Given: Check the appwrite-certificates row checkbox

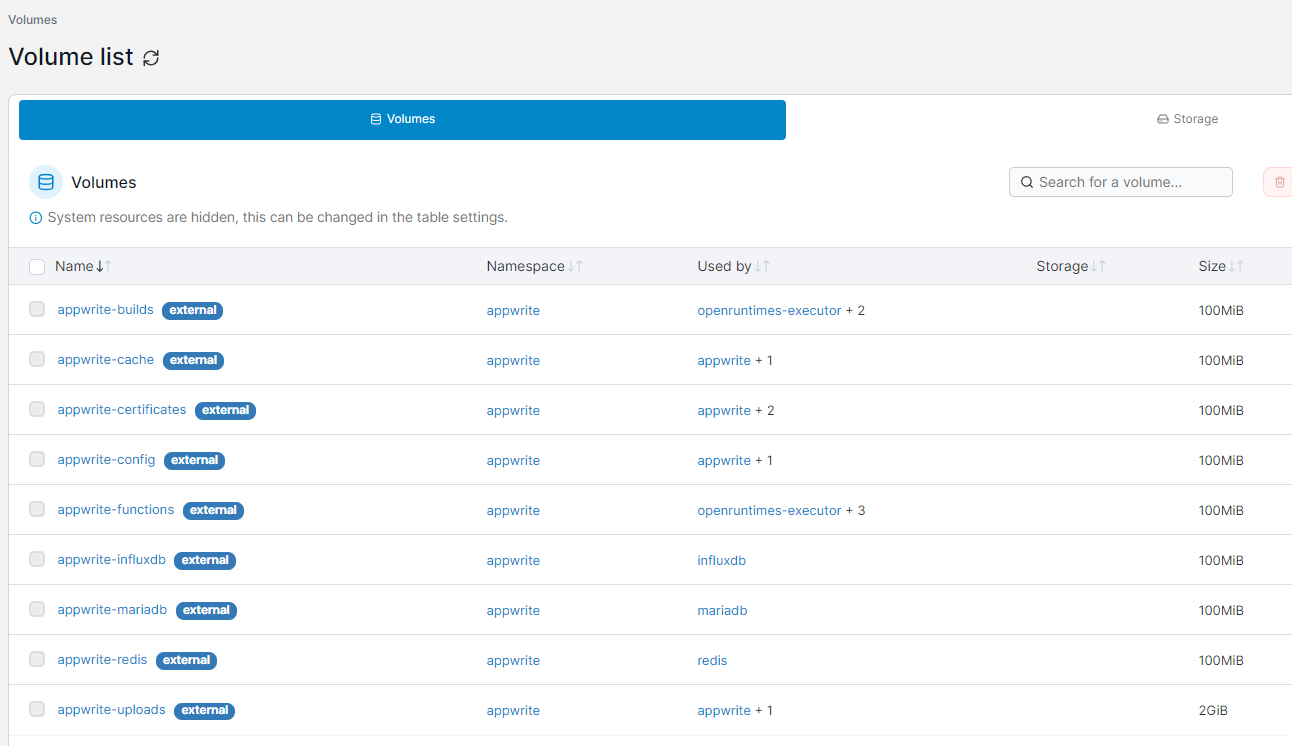Looking at the screenshot, I should (37, 409).
